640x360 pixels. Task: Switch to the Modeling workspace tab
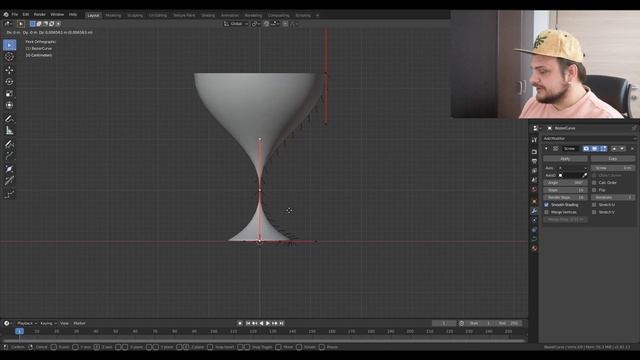[x=113, y=16]
